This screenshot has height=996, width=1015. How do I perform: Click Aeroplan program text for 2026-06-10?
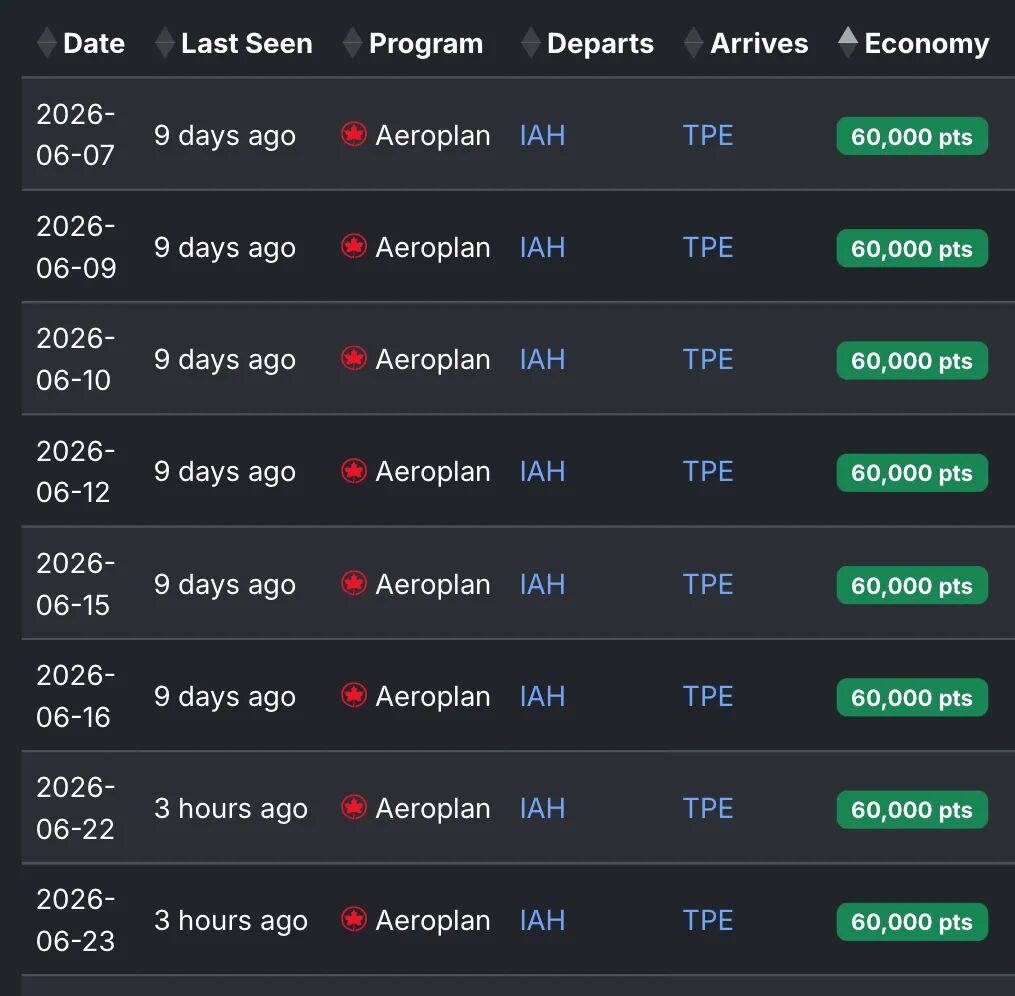click(432, 360)
